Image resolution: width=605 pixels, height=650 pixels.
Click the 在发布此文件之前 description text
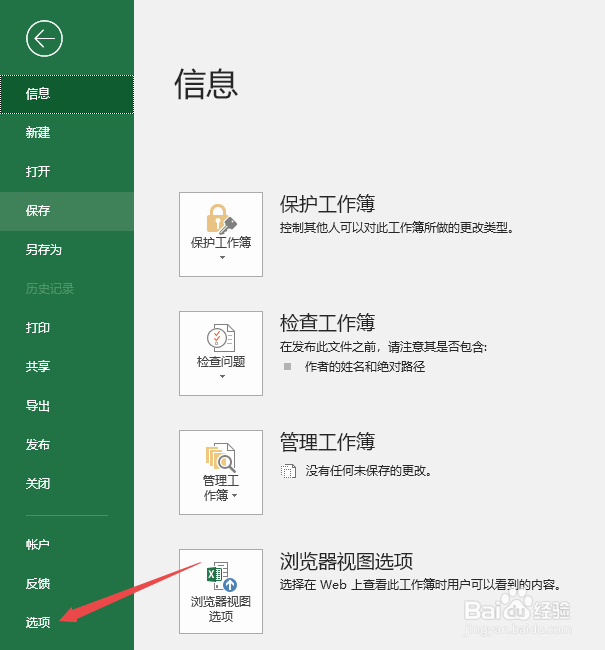click(x=383, y=347)
